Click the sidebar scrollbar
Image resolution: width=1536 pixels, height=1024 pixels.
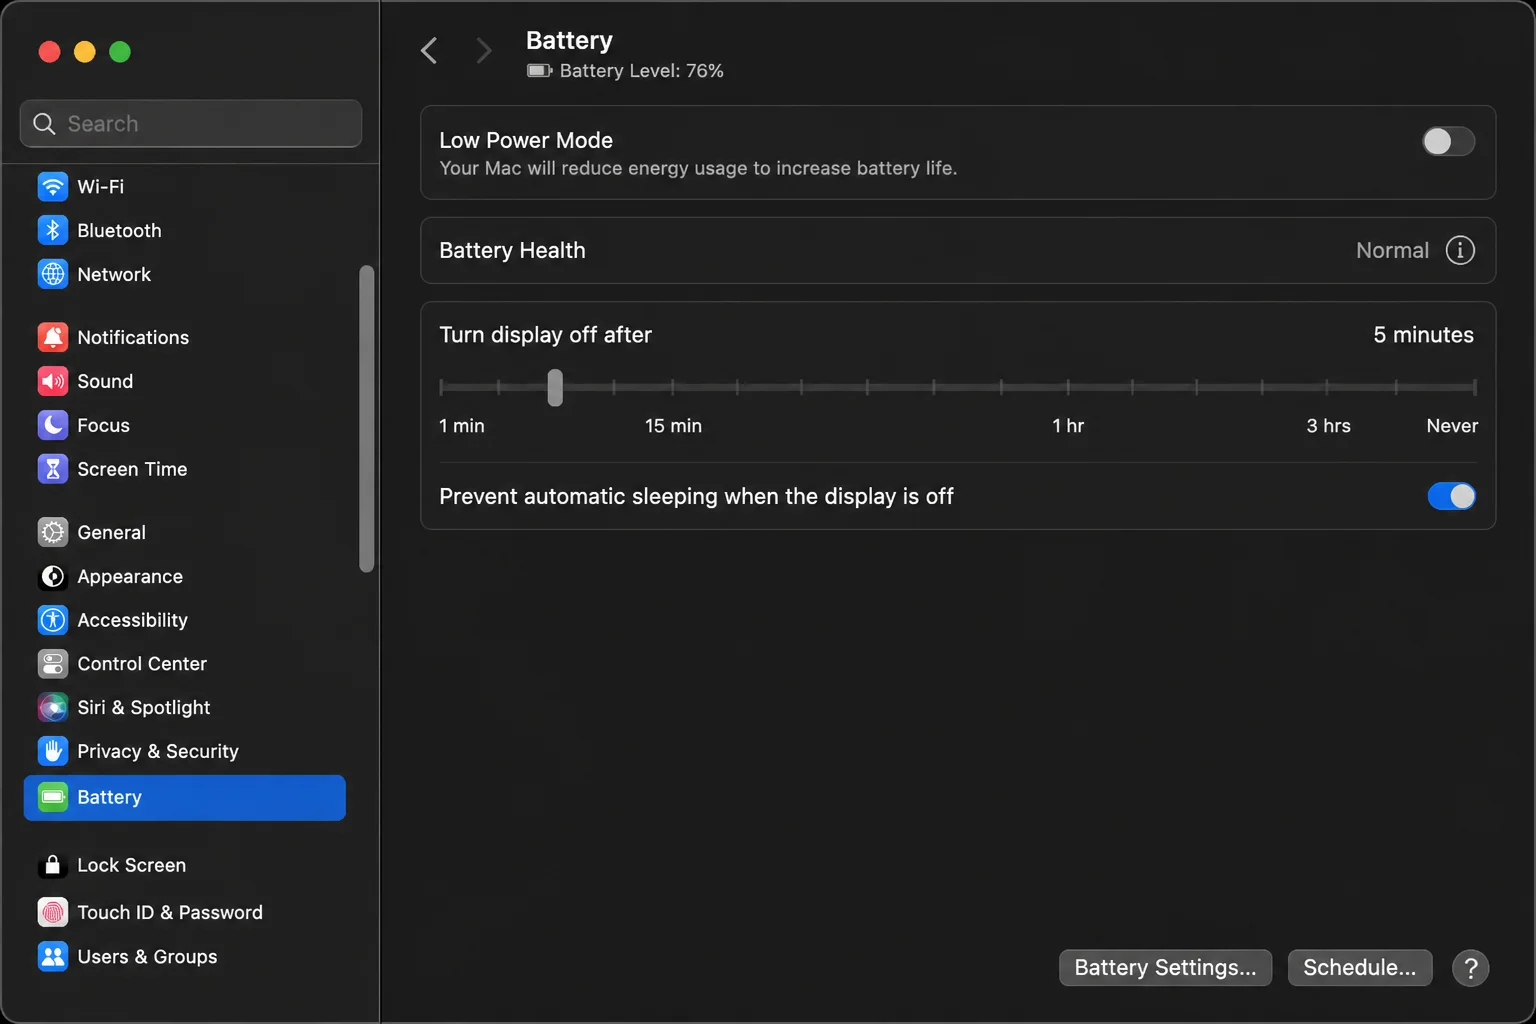tap(366, 418)
